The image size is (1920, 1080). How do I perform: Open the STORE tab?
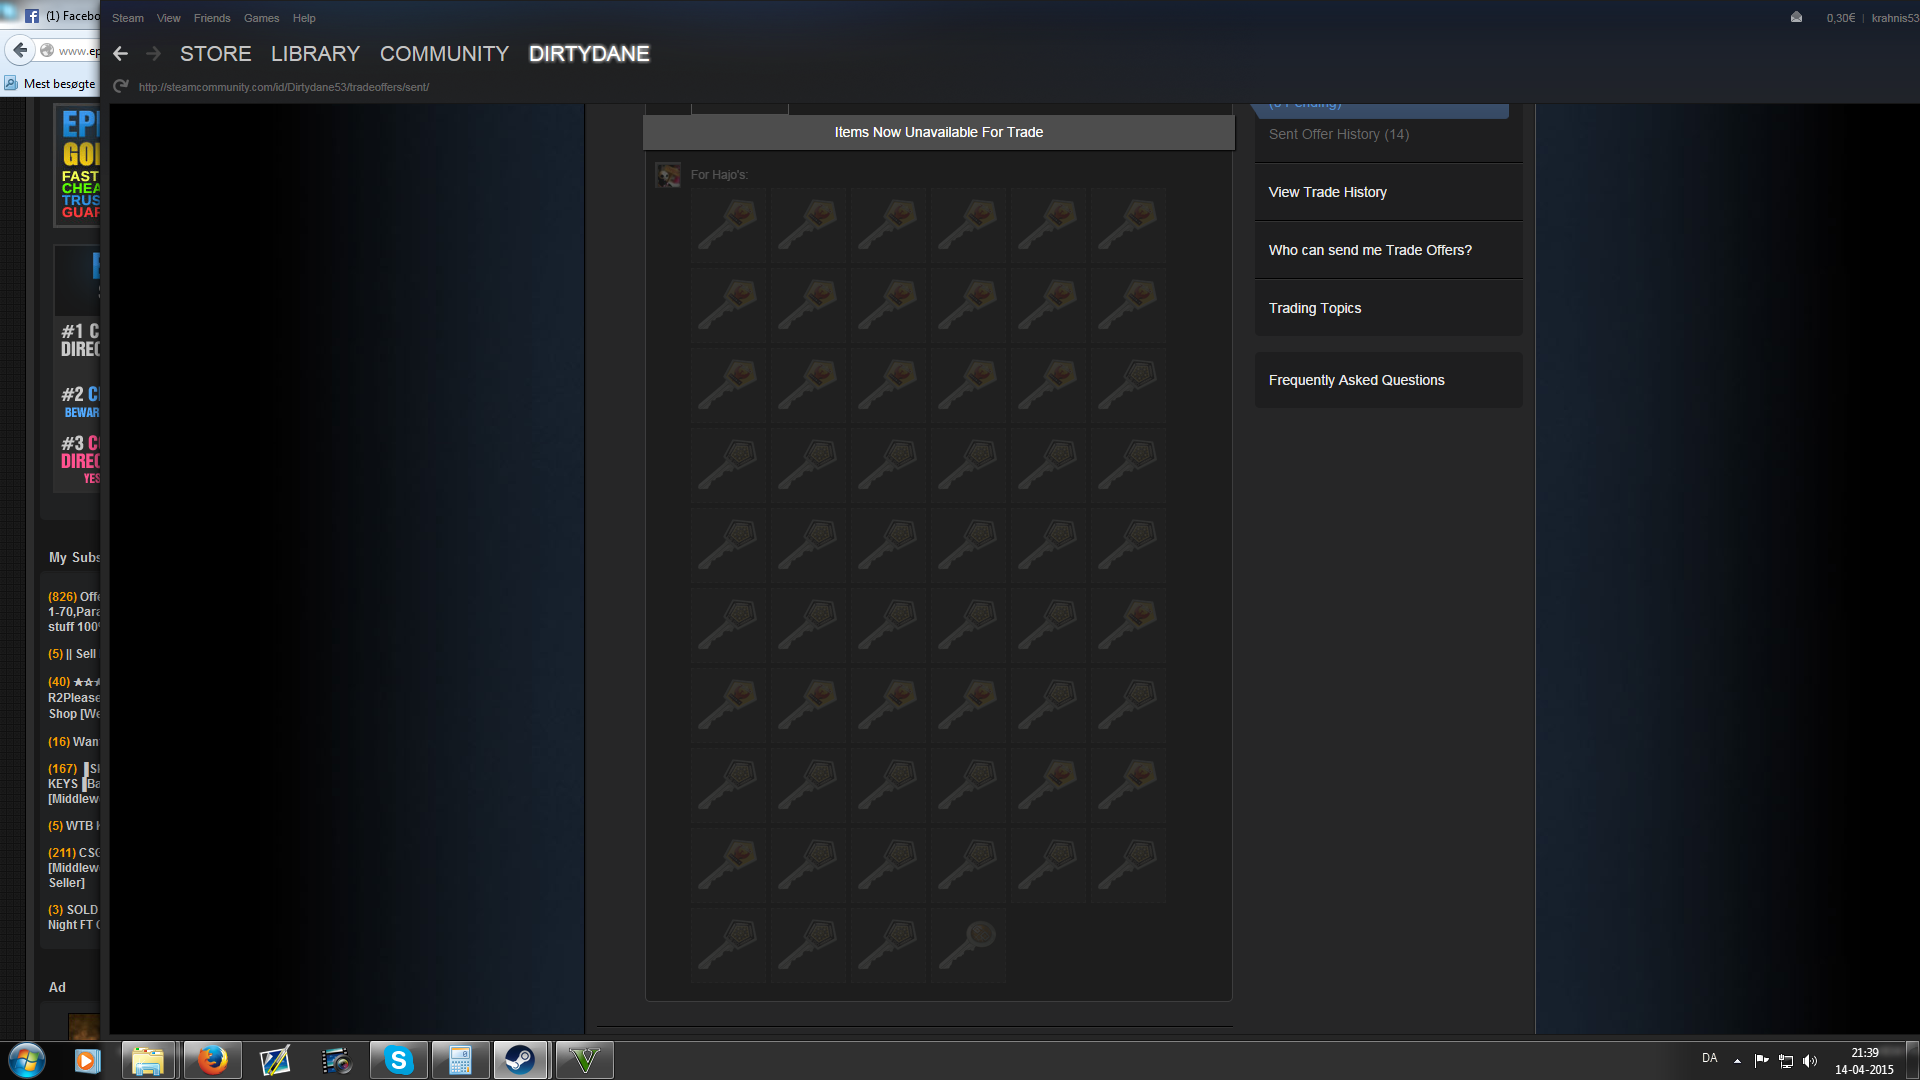pyautogui.click(x=215, y=54)
